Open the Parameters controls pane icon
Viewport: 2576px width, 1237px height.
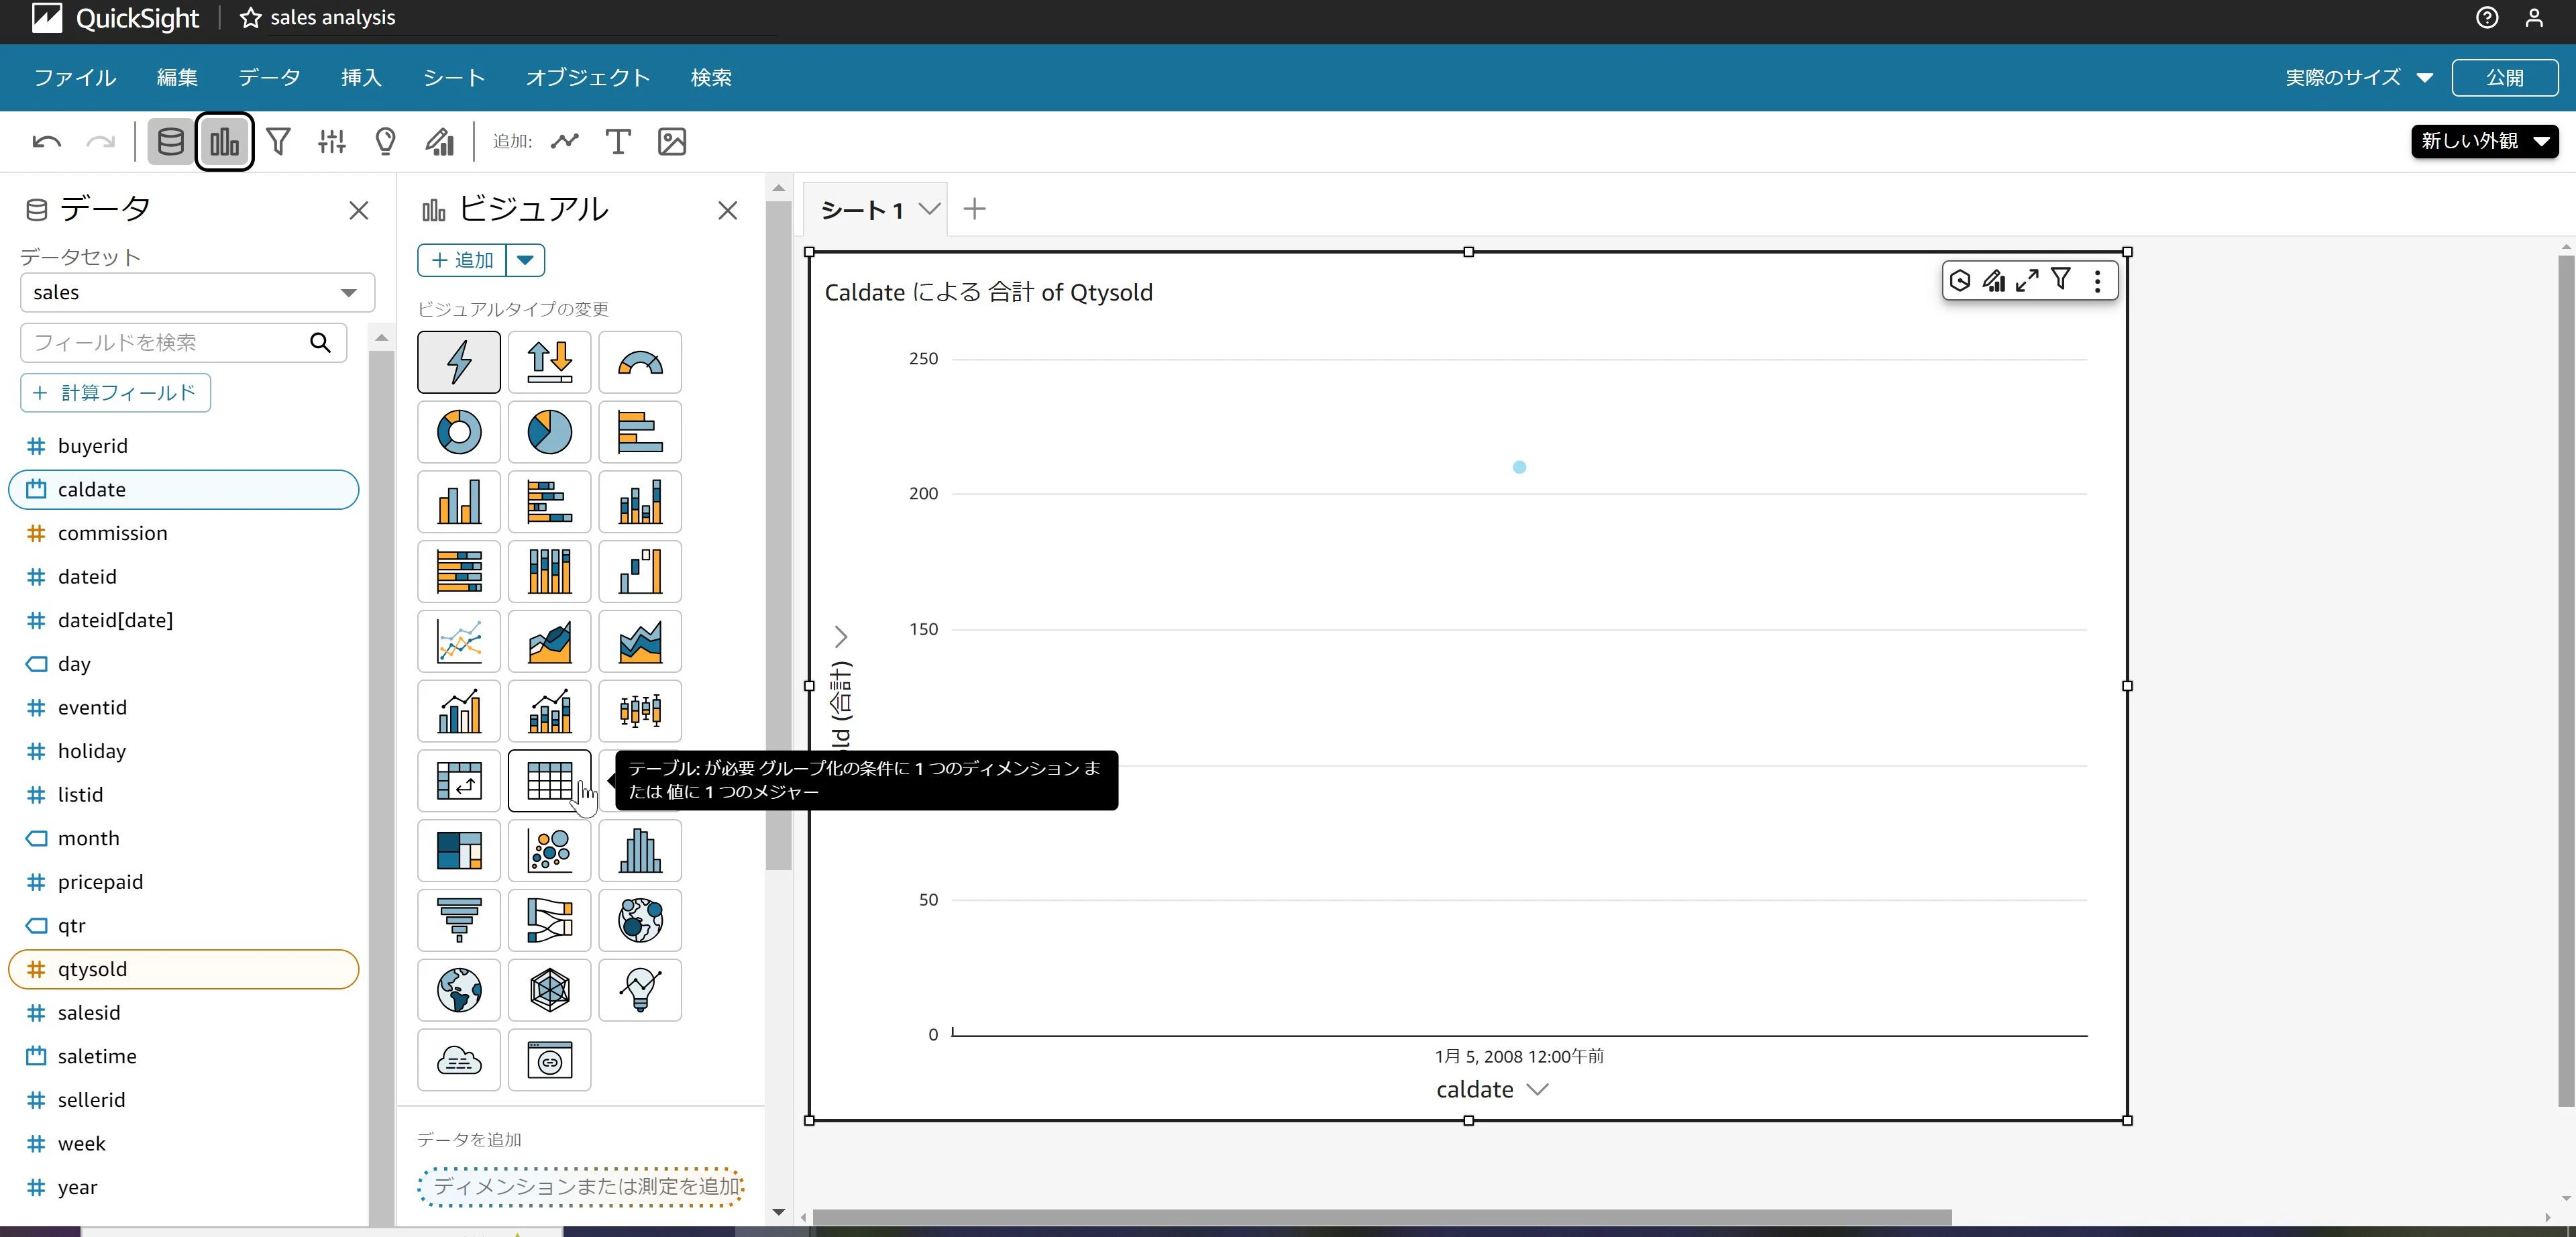pos(332,142)
